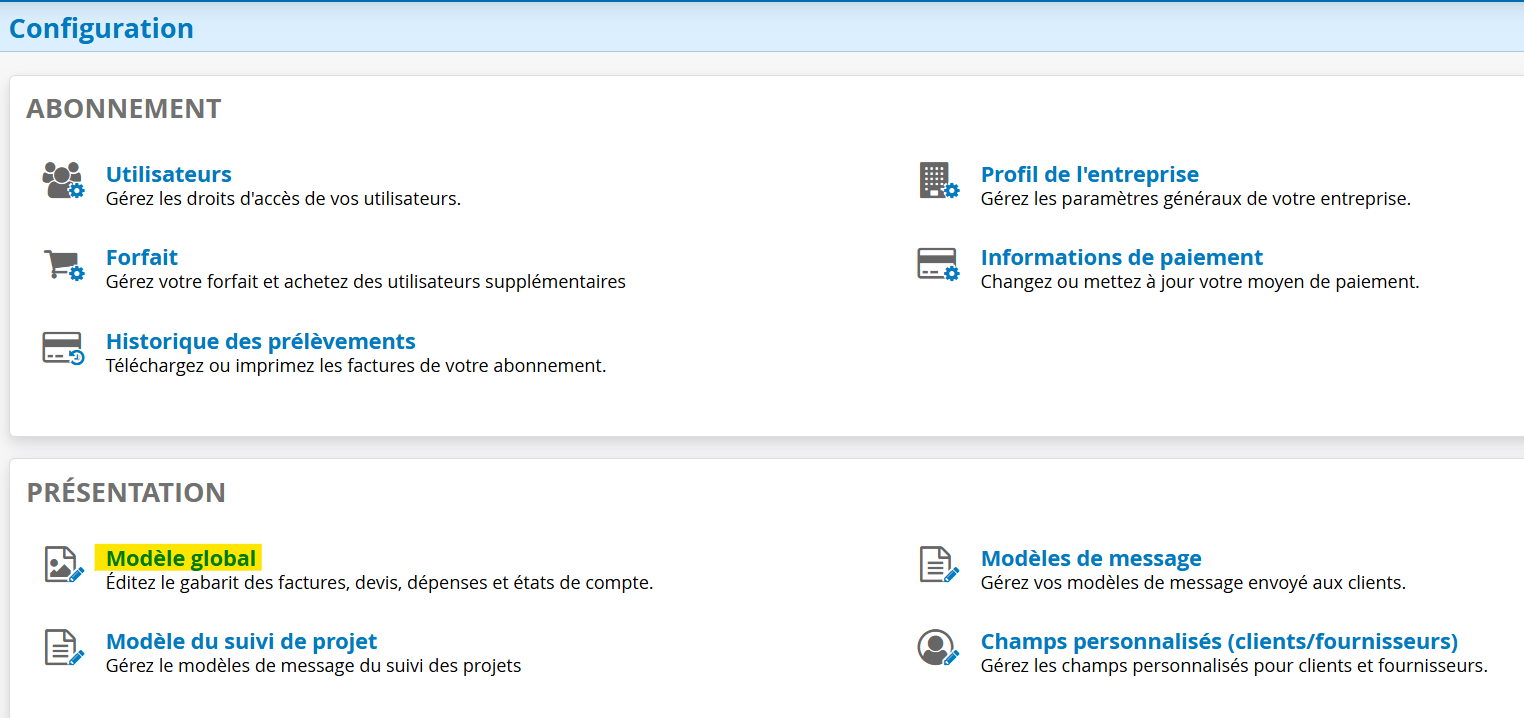The height and width of the screenshot is (718, 1524).
Task: Click the Profil de l'entreprise building icon
Action: 939,180
